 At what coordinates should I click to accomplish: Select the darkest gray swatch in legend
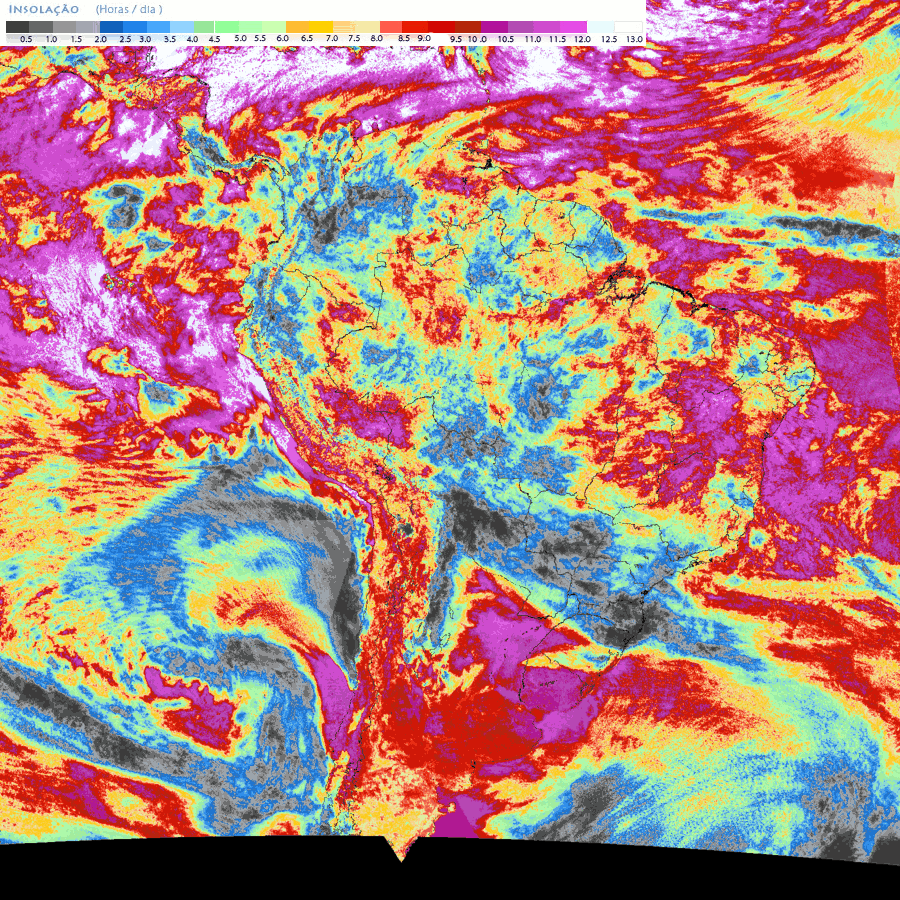pos(17,27)
